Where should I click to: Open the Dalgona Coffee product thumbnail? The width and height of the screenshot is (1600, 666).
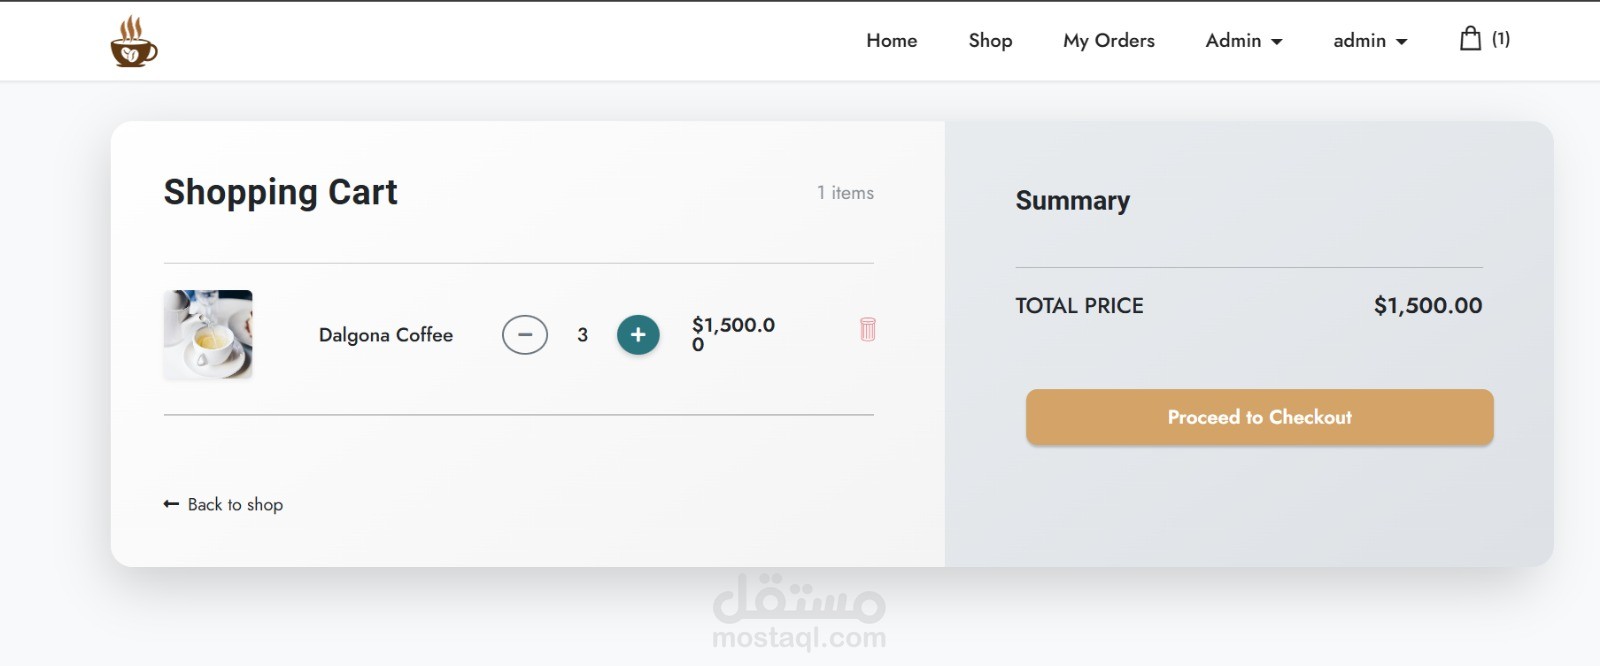pos(208,335)
